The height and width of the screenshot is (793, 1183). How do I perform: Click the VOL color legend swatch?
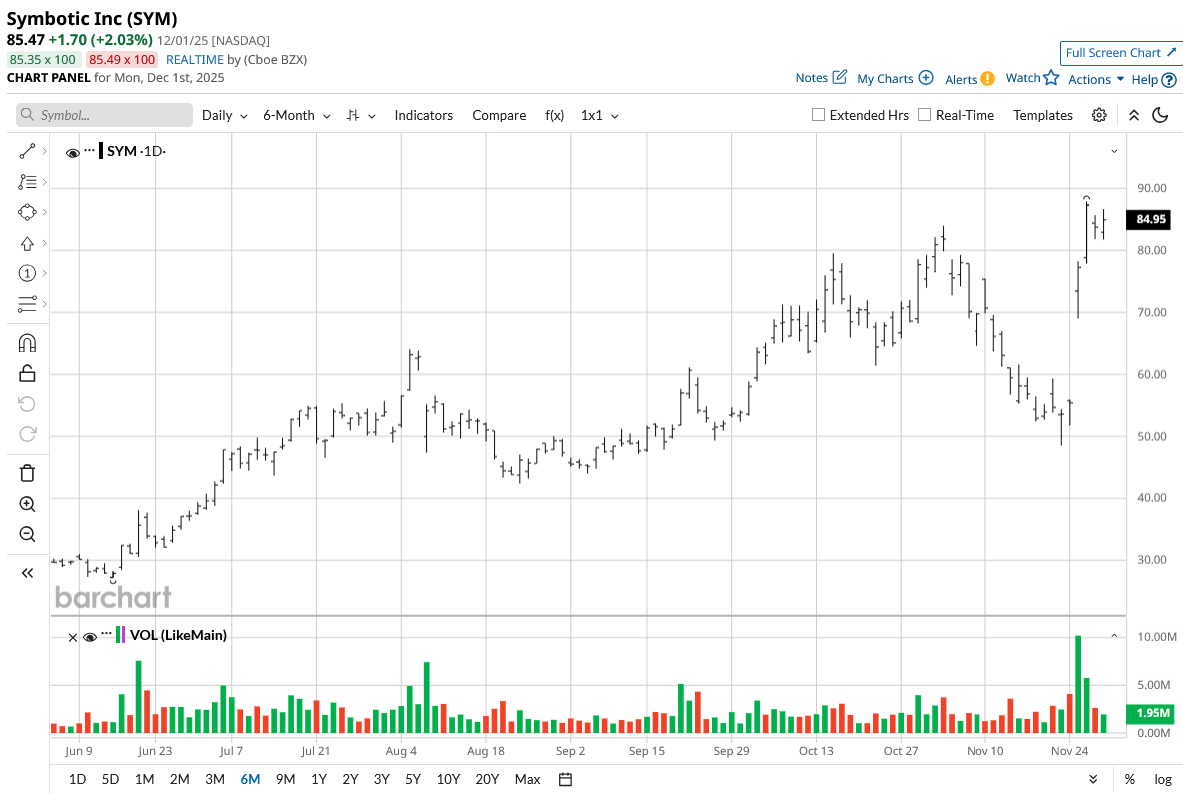click(x=121, y=635)
